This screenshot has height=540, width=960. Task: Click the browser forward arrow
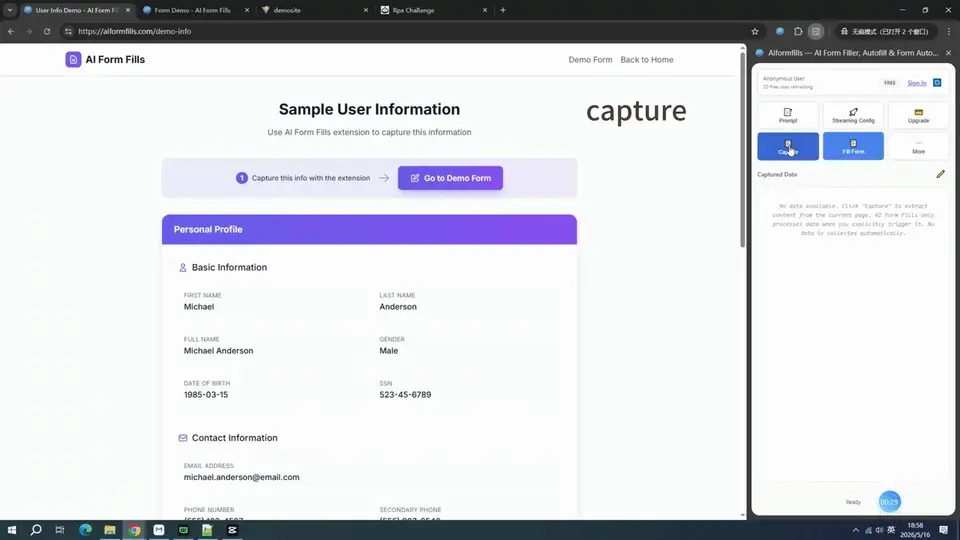tap(29, 31)
